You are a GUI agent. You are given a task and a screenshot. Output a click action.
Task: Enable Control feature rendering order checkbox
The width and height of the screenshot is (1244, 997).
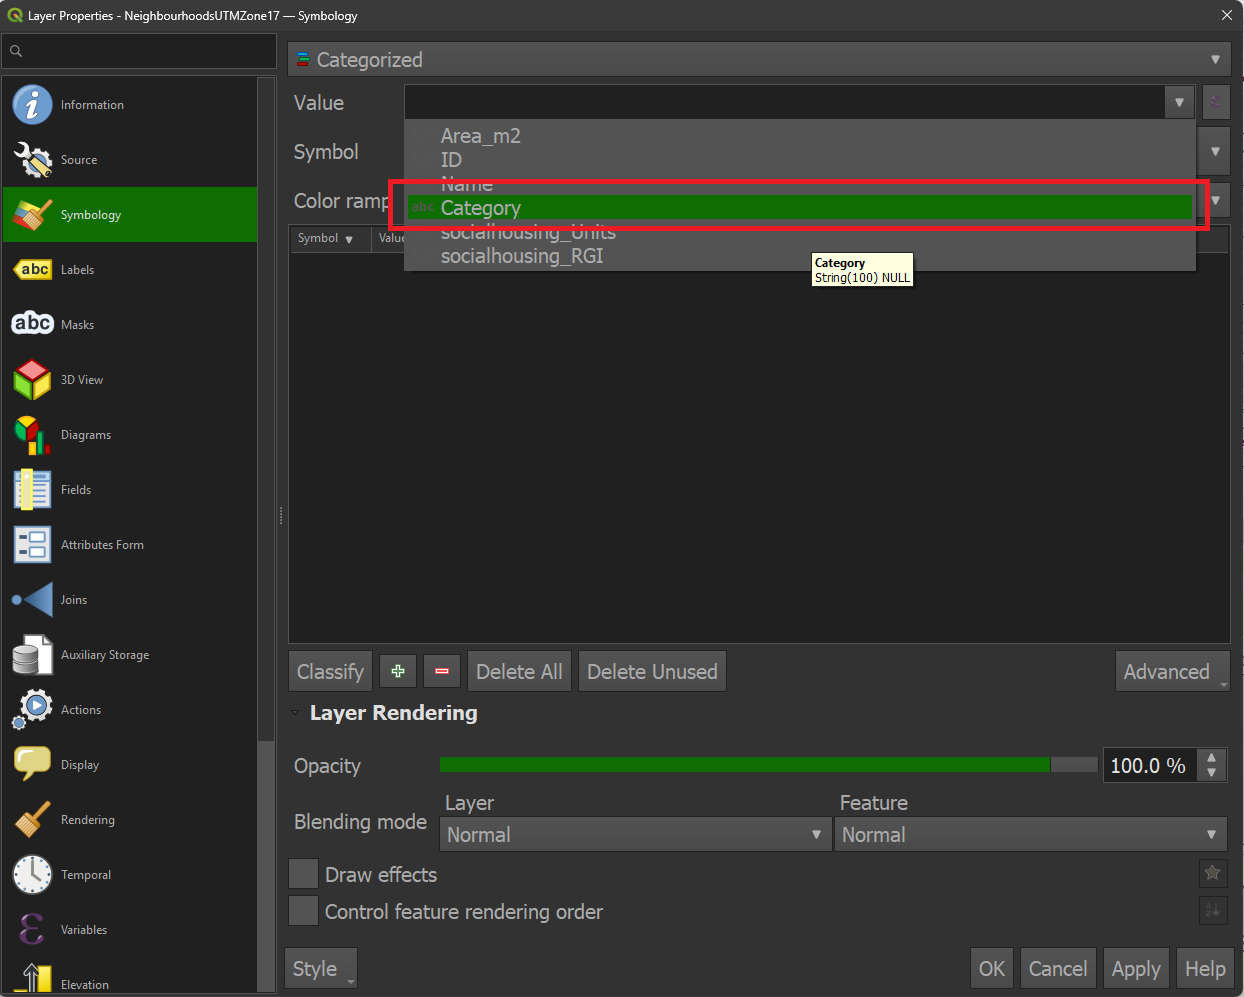pyautogui.click(x=303, y=911)
